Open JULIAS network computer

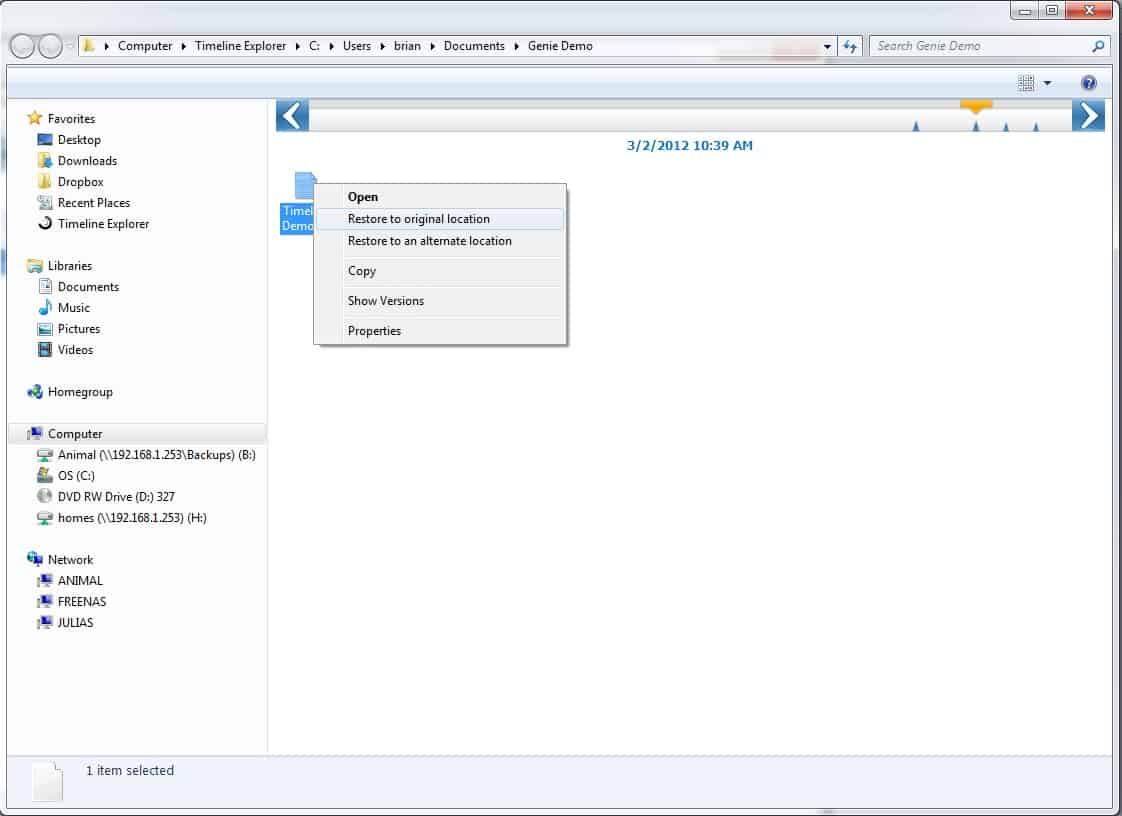click(x=74, y=622)
